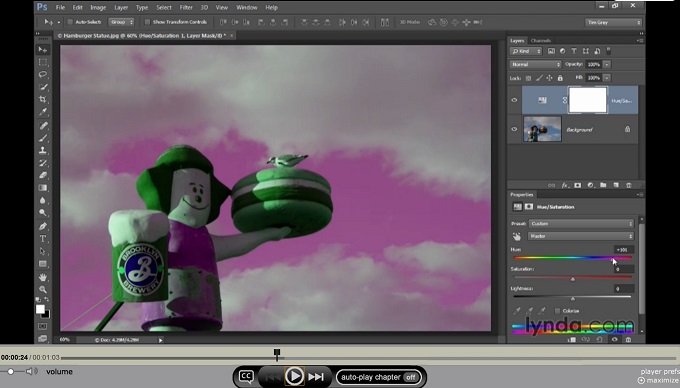The width and height of the screenshot is (680, 388).
Task: Click the create new layer icon
Action: coord(616,185)
